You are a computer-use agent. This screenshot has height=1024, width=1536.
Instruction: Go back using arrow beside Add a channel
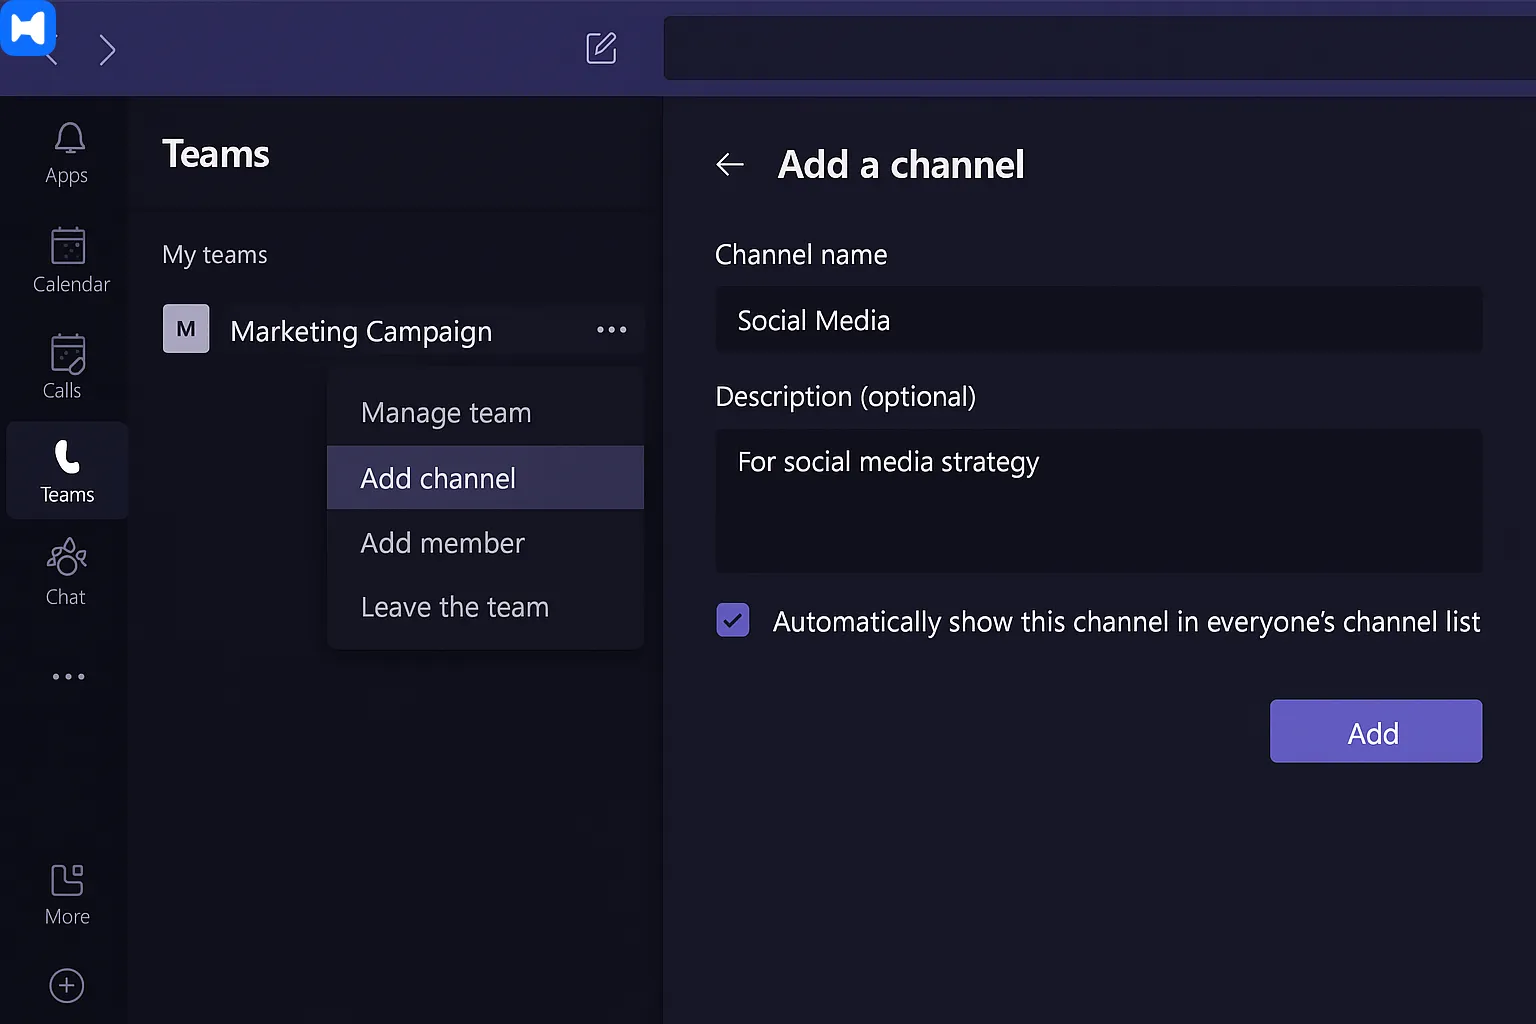[730, 164]
